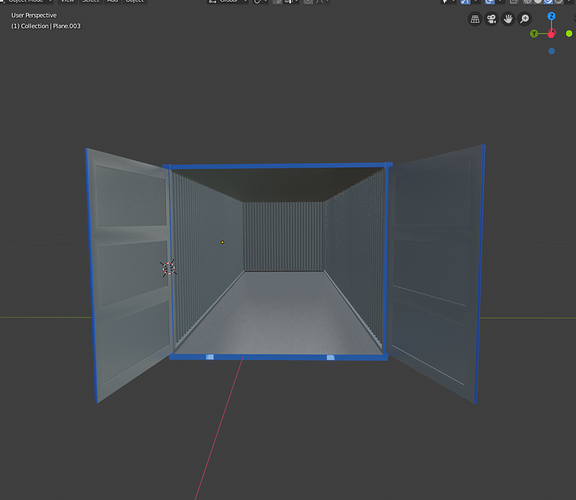Screen dimensions: 576x500
Task: Click the red-white 3D cursor
Action: 168,269
